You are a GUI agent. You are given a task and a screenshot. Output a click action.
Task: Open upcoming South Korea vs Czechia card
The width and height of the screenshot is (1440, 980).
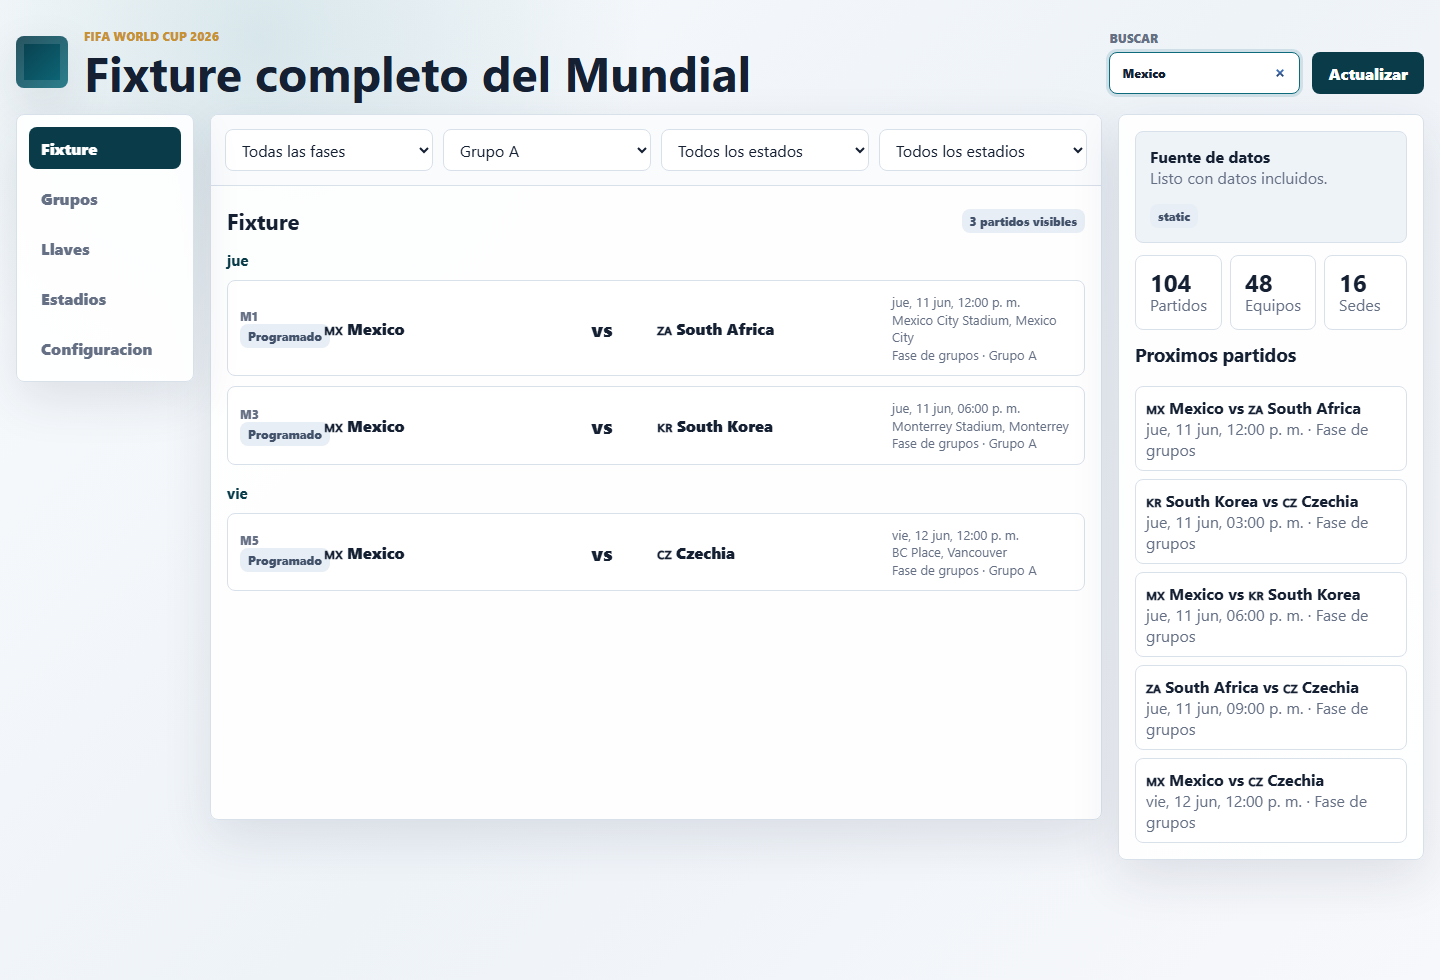pyautogui.click(x=1271, y=522)
